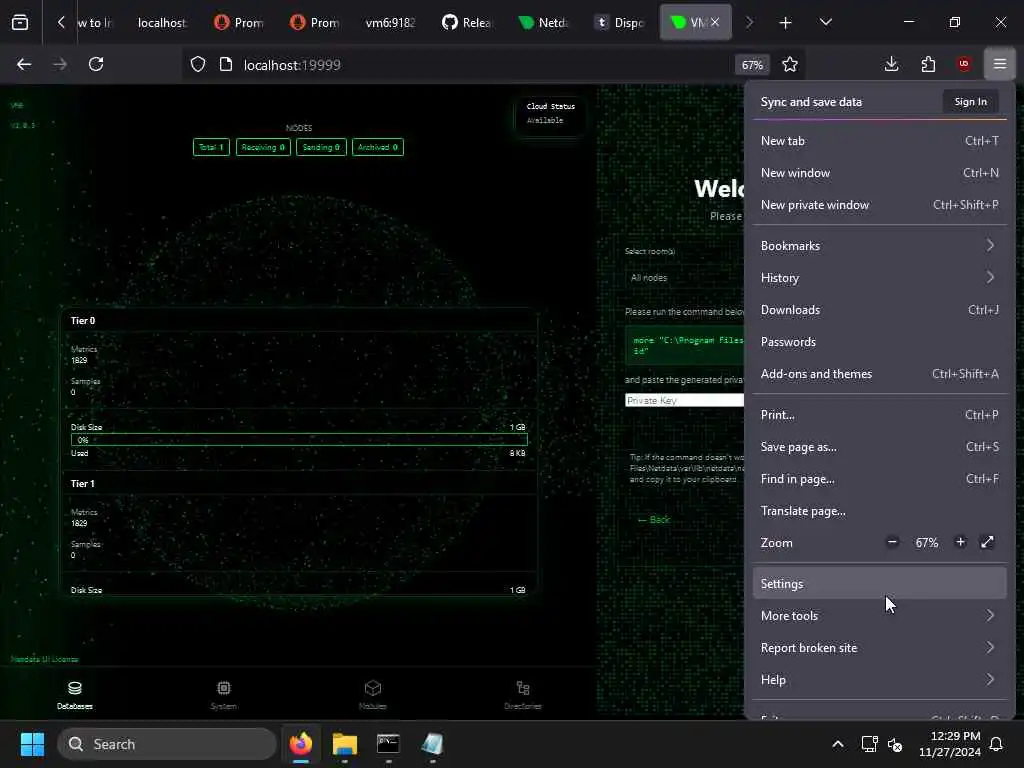Open Passwords from the menu
1024x768 pixels.
click(880, 342)
